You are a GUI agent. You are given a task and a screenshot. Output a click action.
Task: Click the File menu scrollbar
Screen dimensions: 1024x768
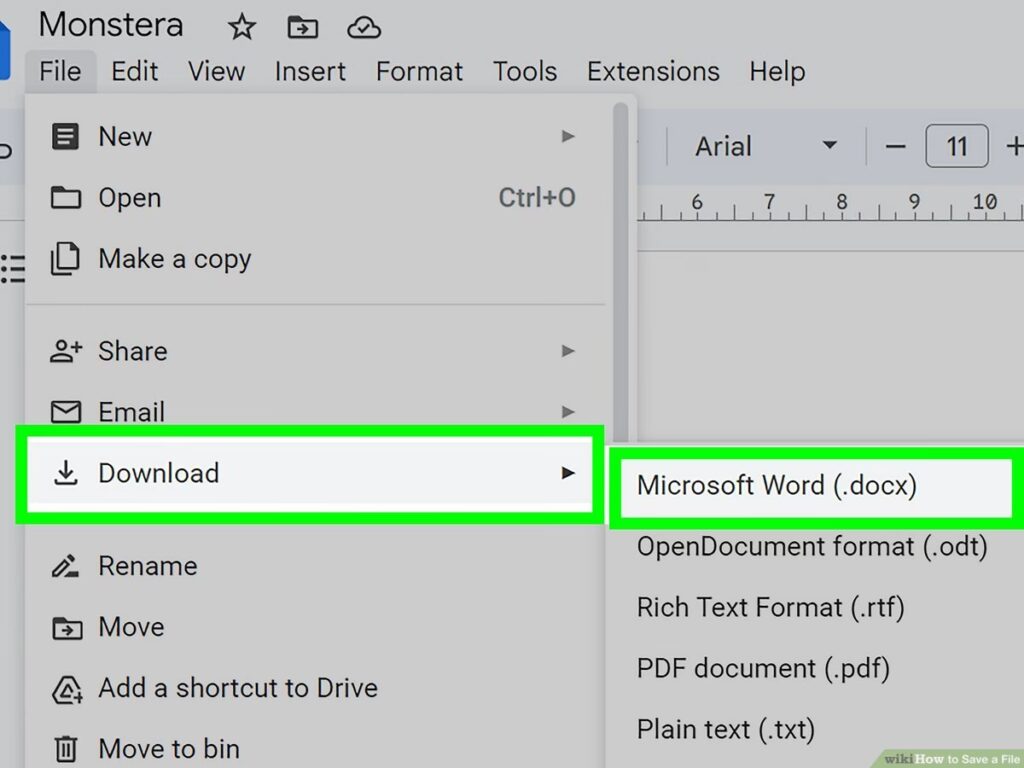click(620, 274)
